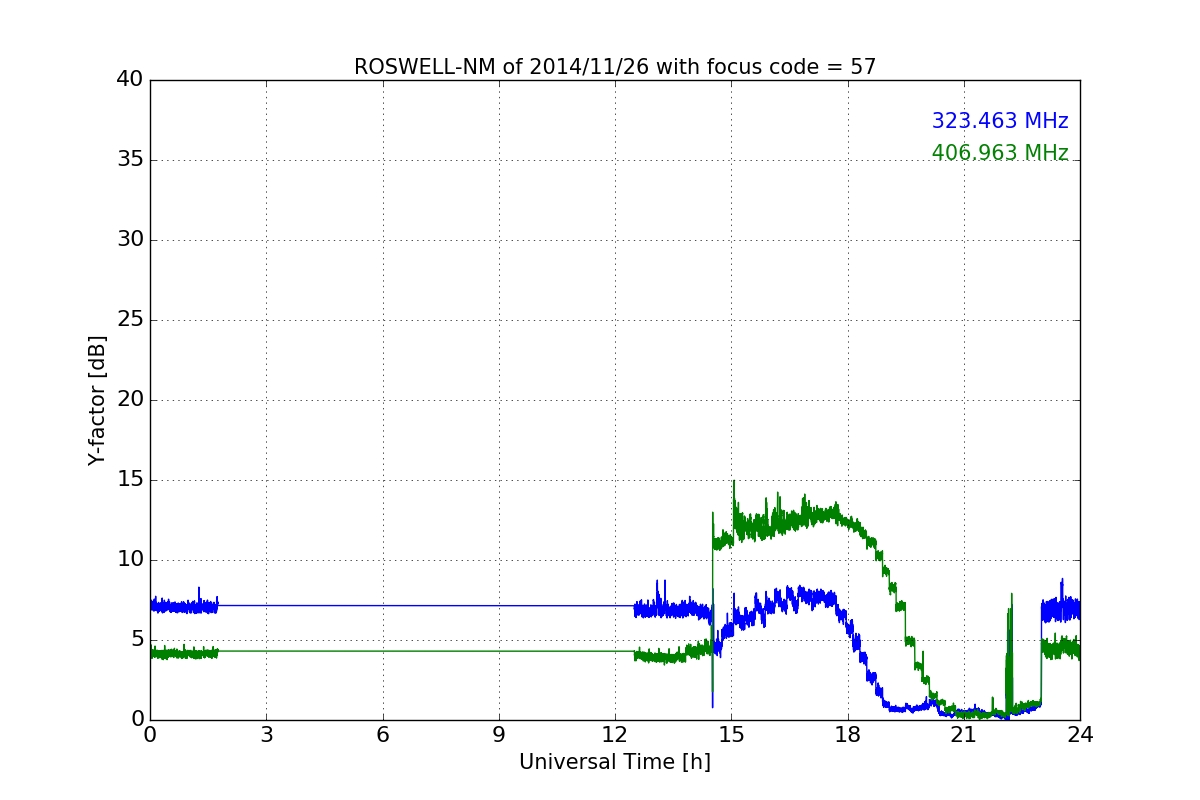This screenshot has height=800, width=1200.
Task: Click the green curve plateau near hour 17
Action: coord(810,516)
